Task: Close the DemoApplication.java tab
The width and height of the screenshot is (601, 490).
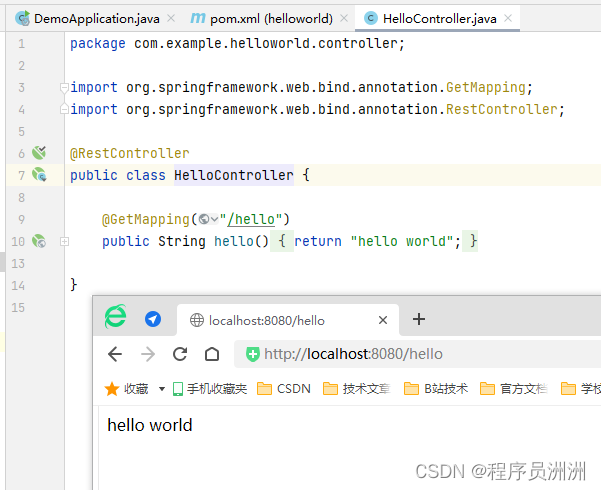Action: (x=171, y=18)
